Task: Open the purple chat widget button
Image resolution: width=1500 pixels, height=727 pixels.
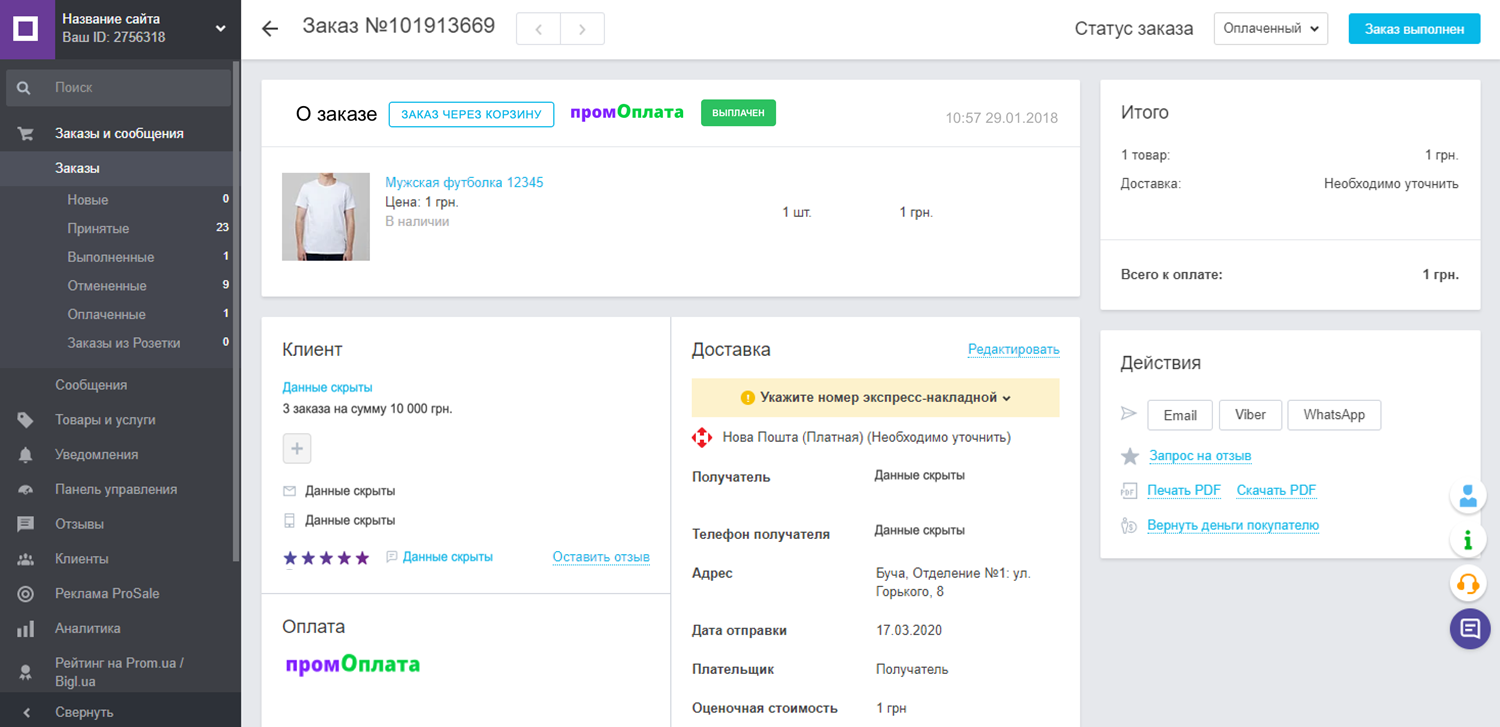Action: [x=1470, y=629]
